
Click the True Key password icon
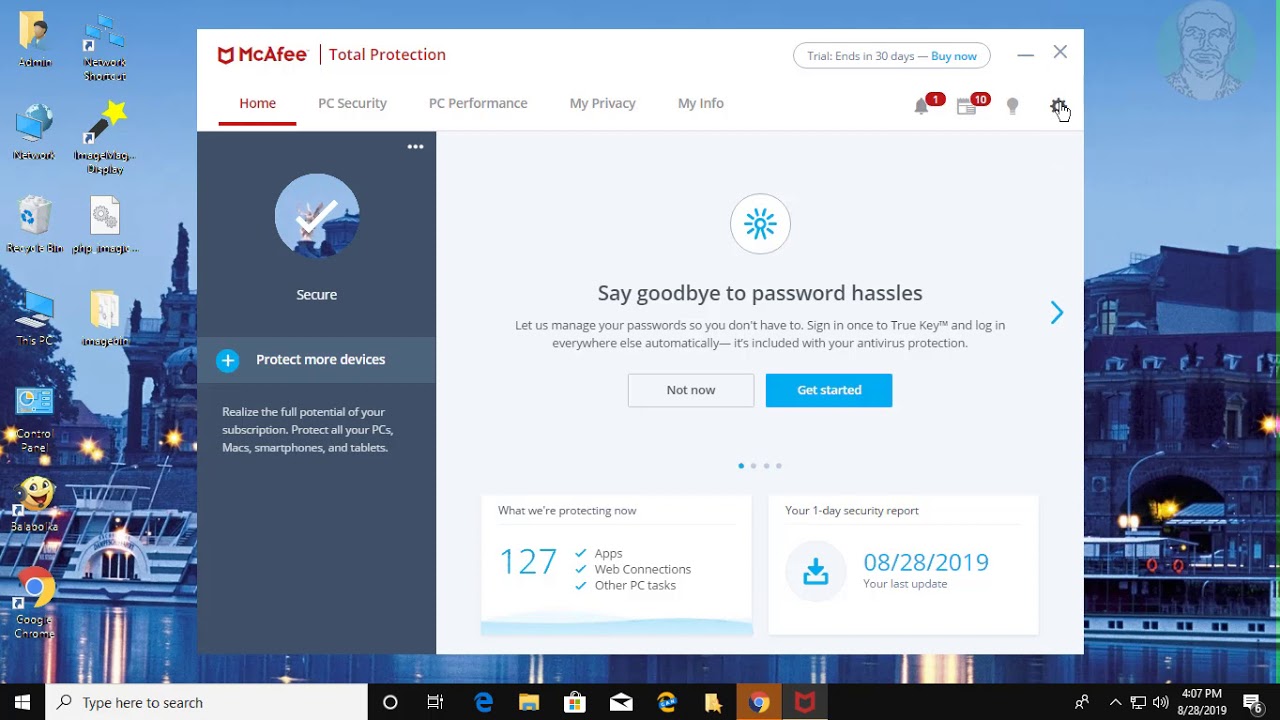(760, 224)
